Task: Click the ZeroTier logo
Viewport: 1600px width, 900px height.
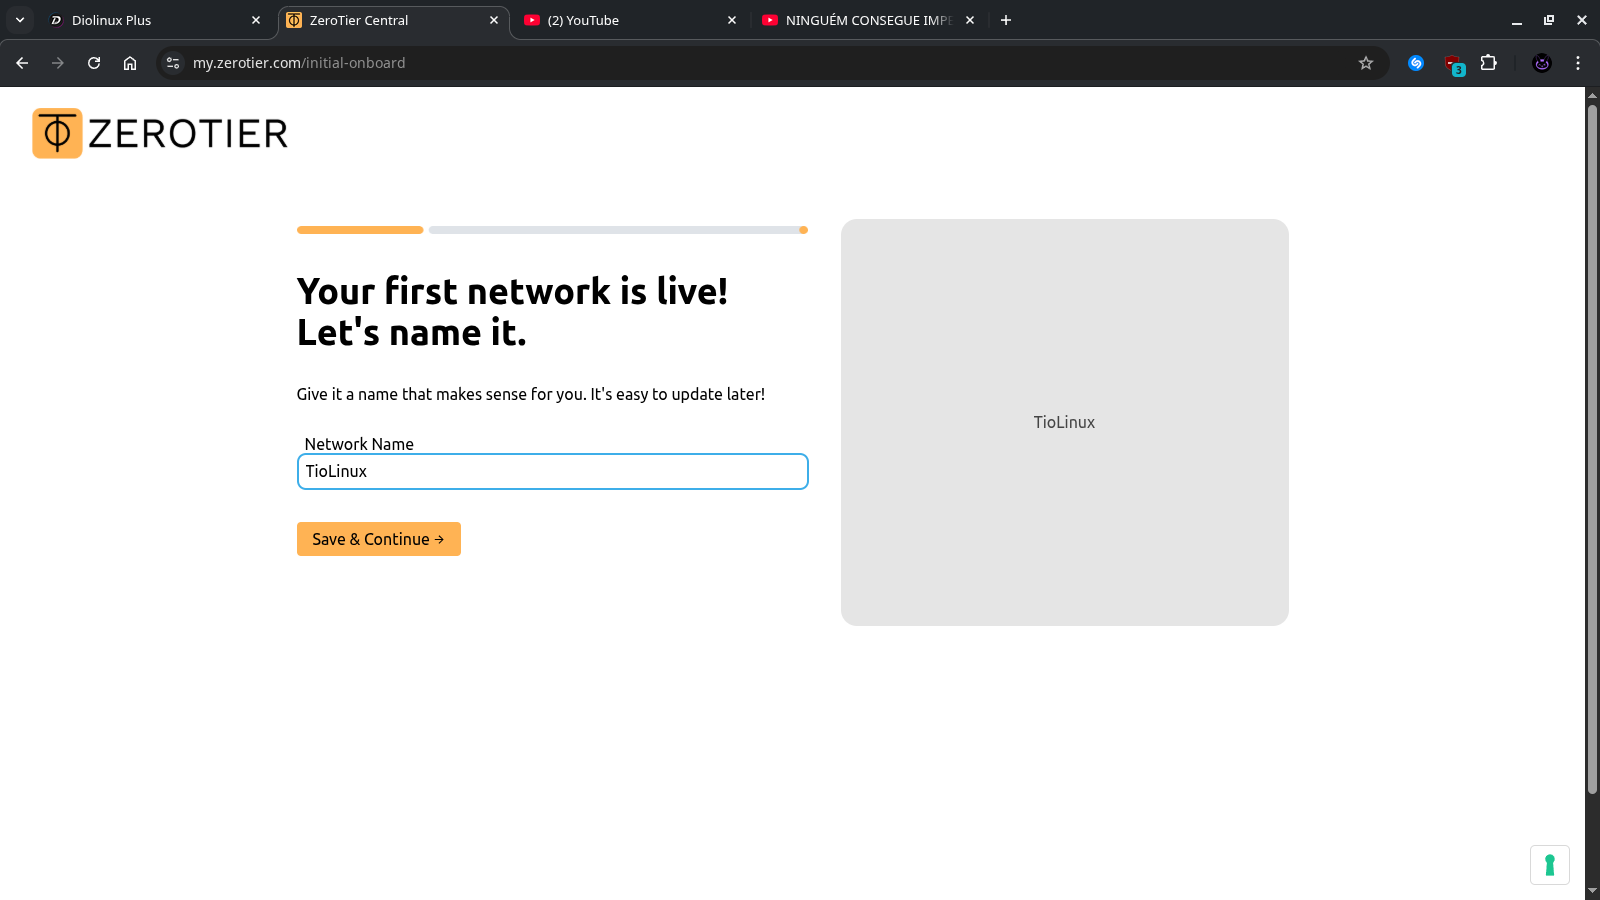Action: point(160,133)
